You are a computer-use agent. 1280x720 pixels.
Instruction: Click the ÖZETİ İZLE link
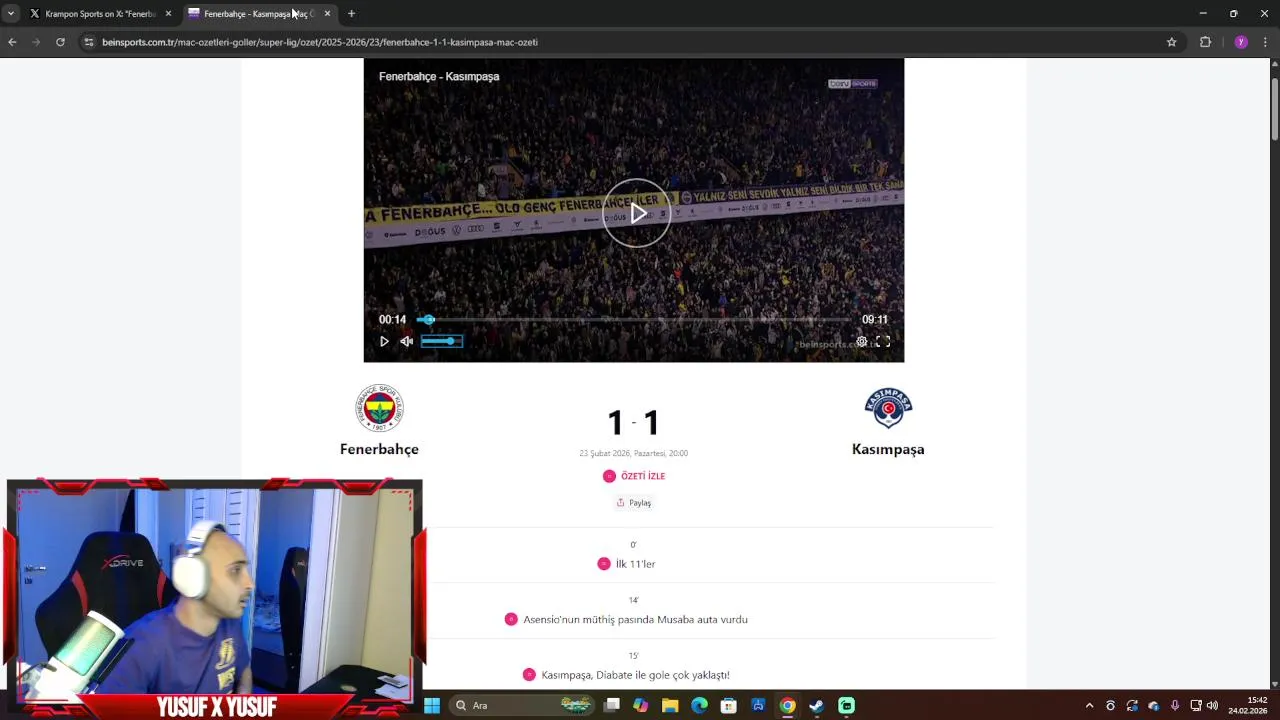(643, 476)
